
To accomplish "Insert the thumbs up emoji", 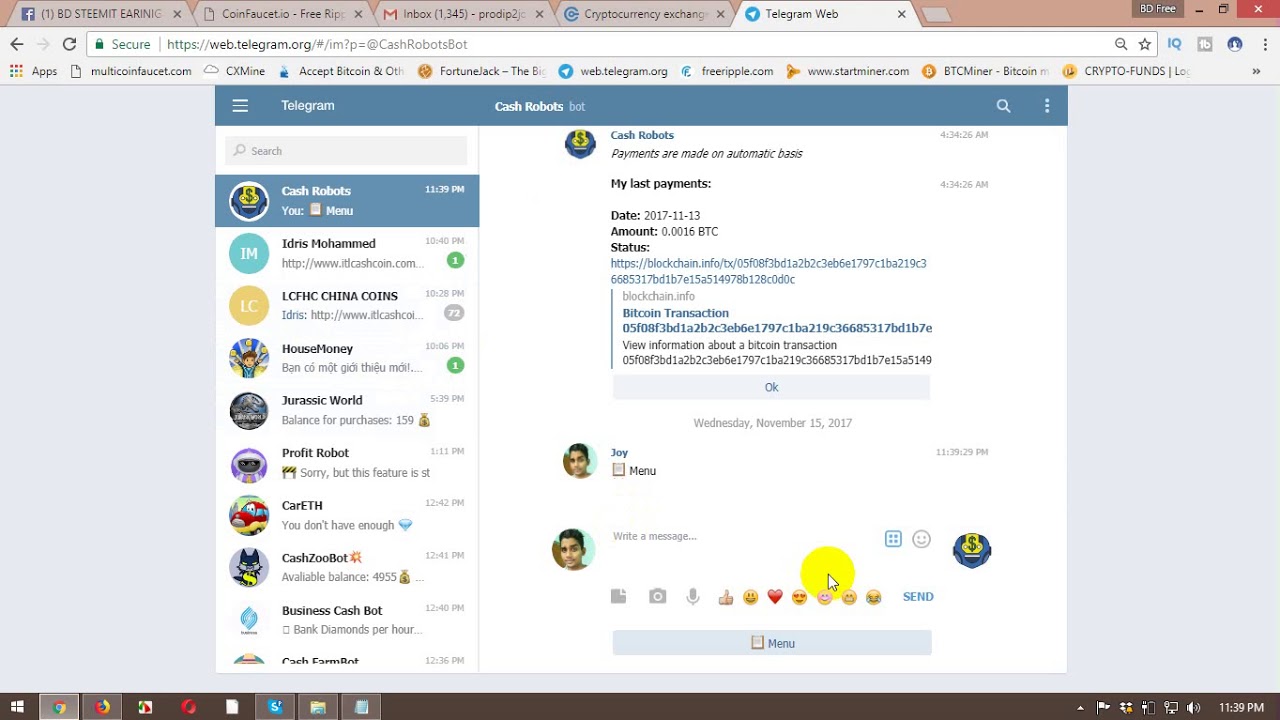I will pos(726,597).
